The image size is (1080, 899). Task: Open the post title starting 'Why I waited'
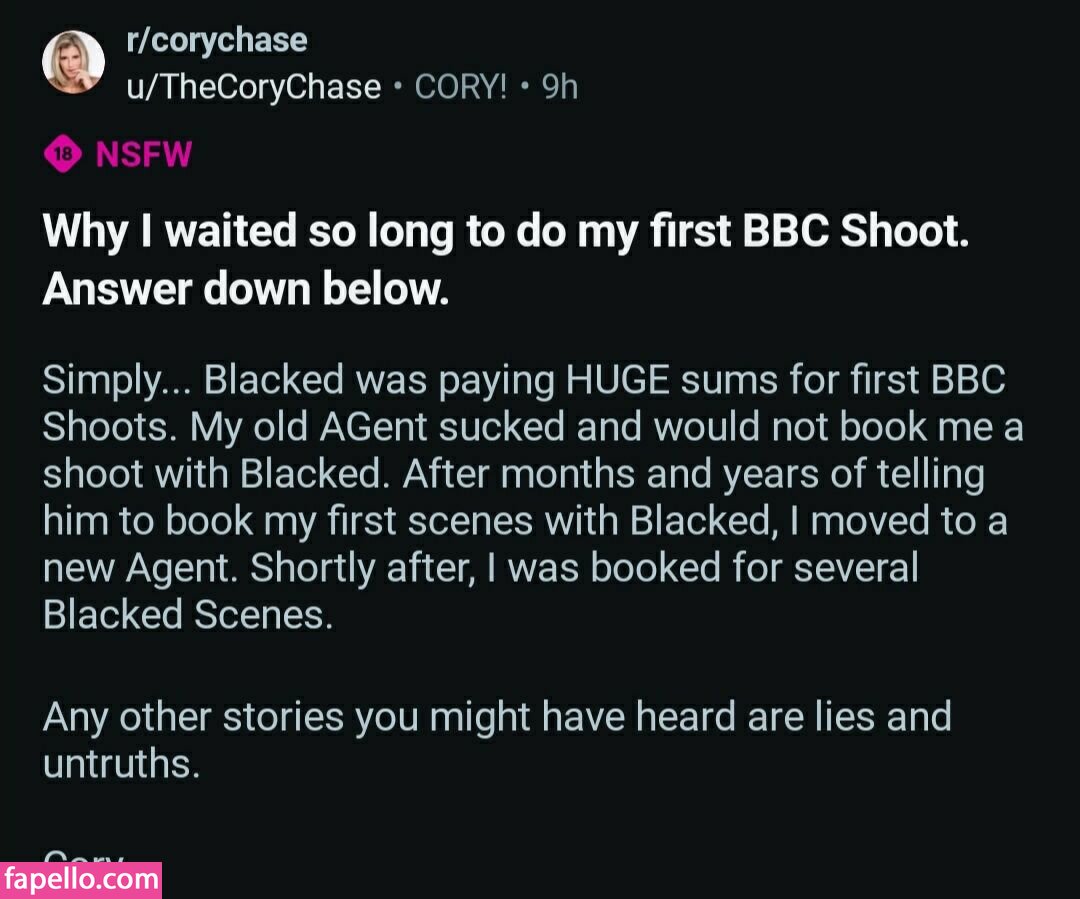coord(506,232)
